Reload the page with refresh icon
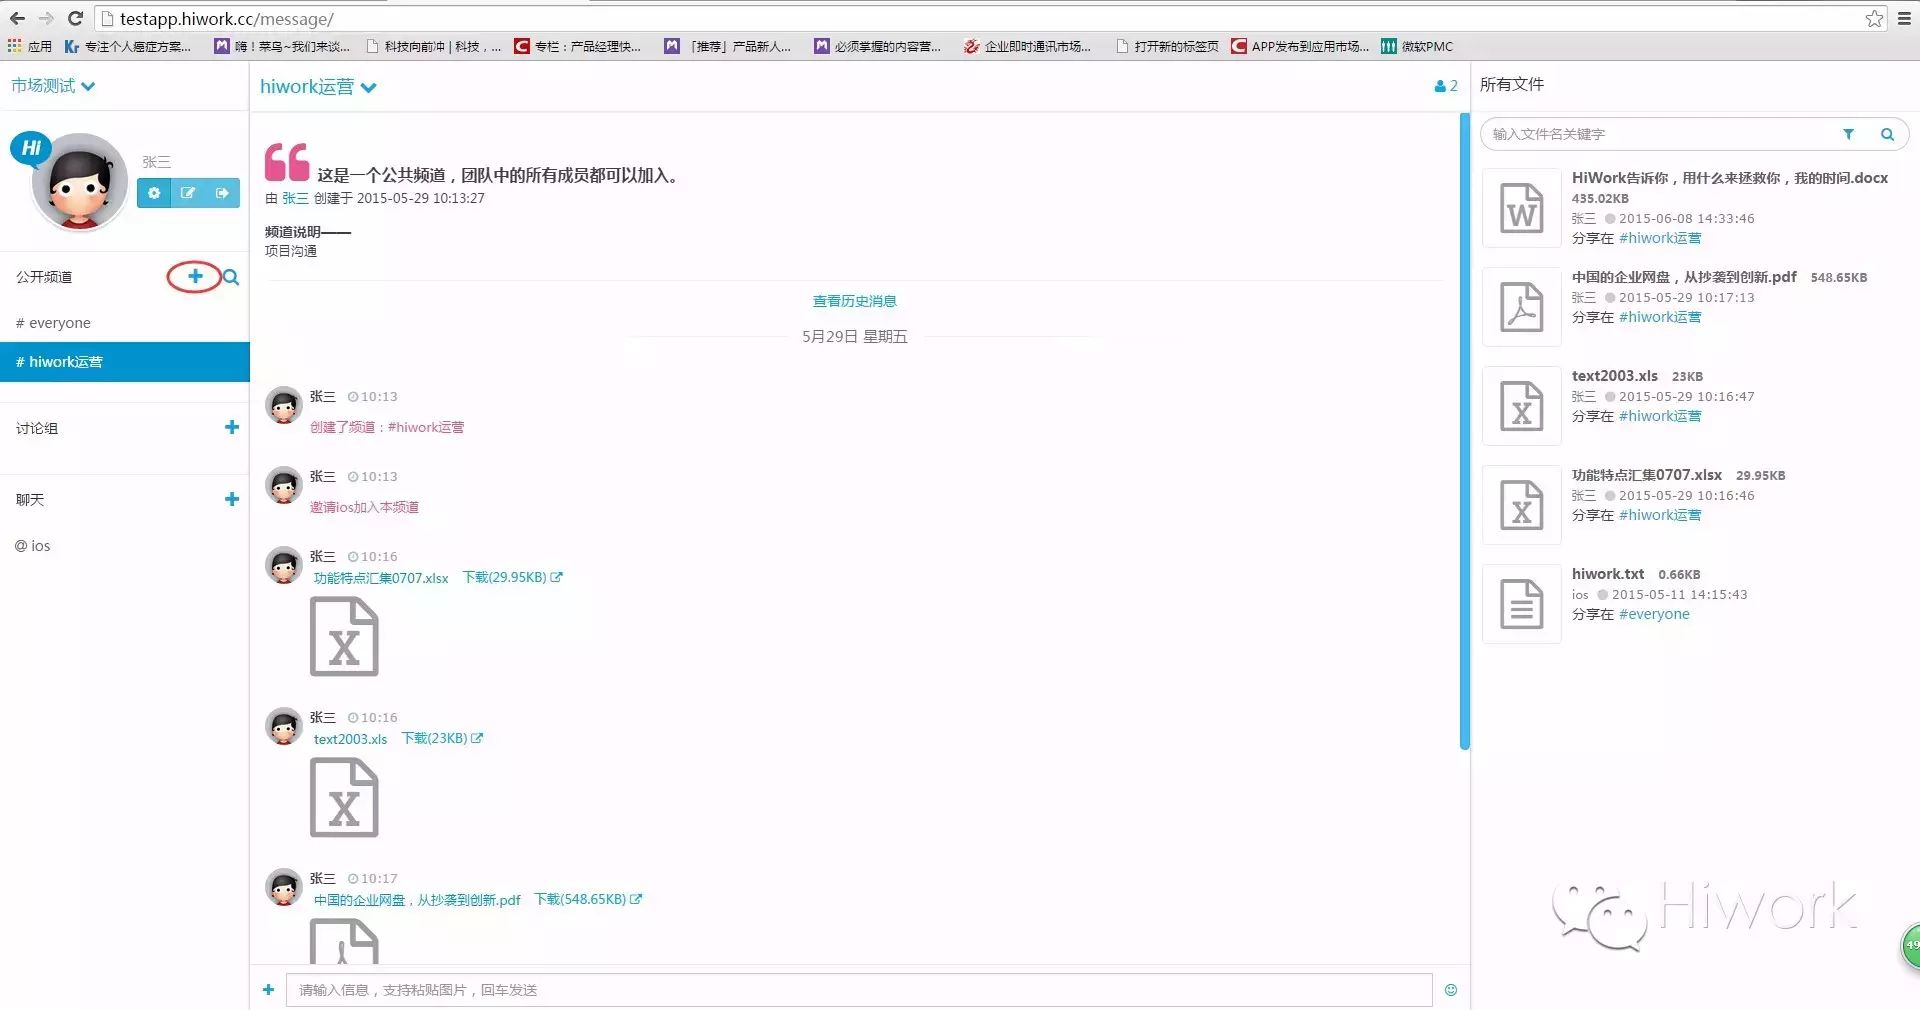This screenshot has width=1920, height=1010. point(75,18)
